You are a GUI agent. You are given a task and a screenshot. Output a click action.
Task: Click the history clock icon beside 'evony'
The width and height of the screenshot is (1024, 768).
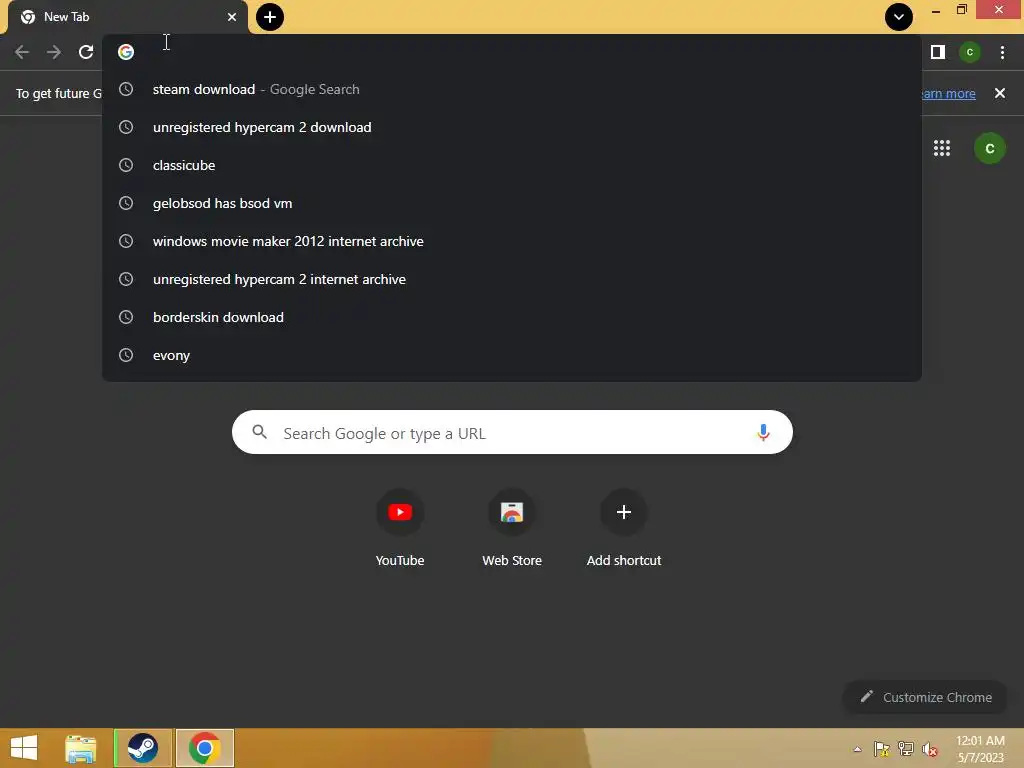tap(126, 355)
